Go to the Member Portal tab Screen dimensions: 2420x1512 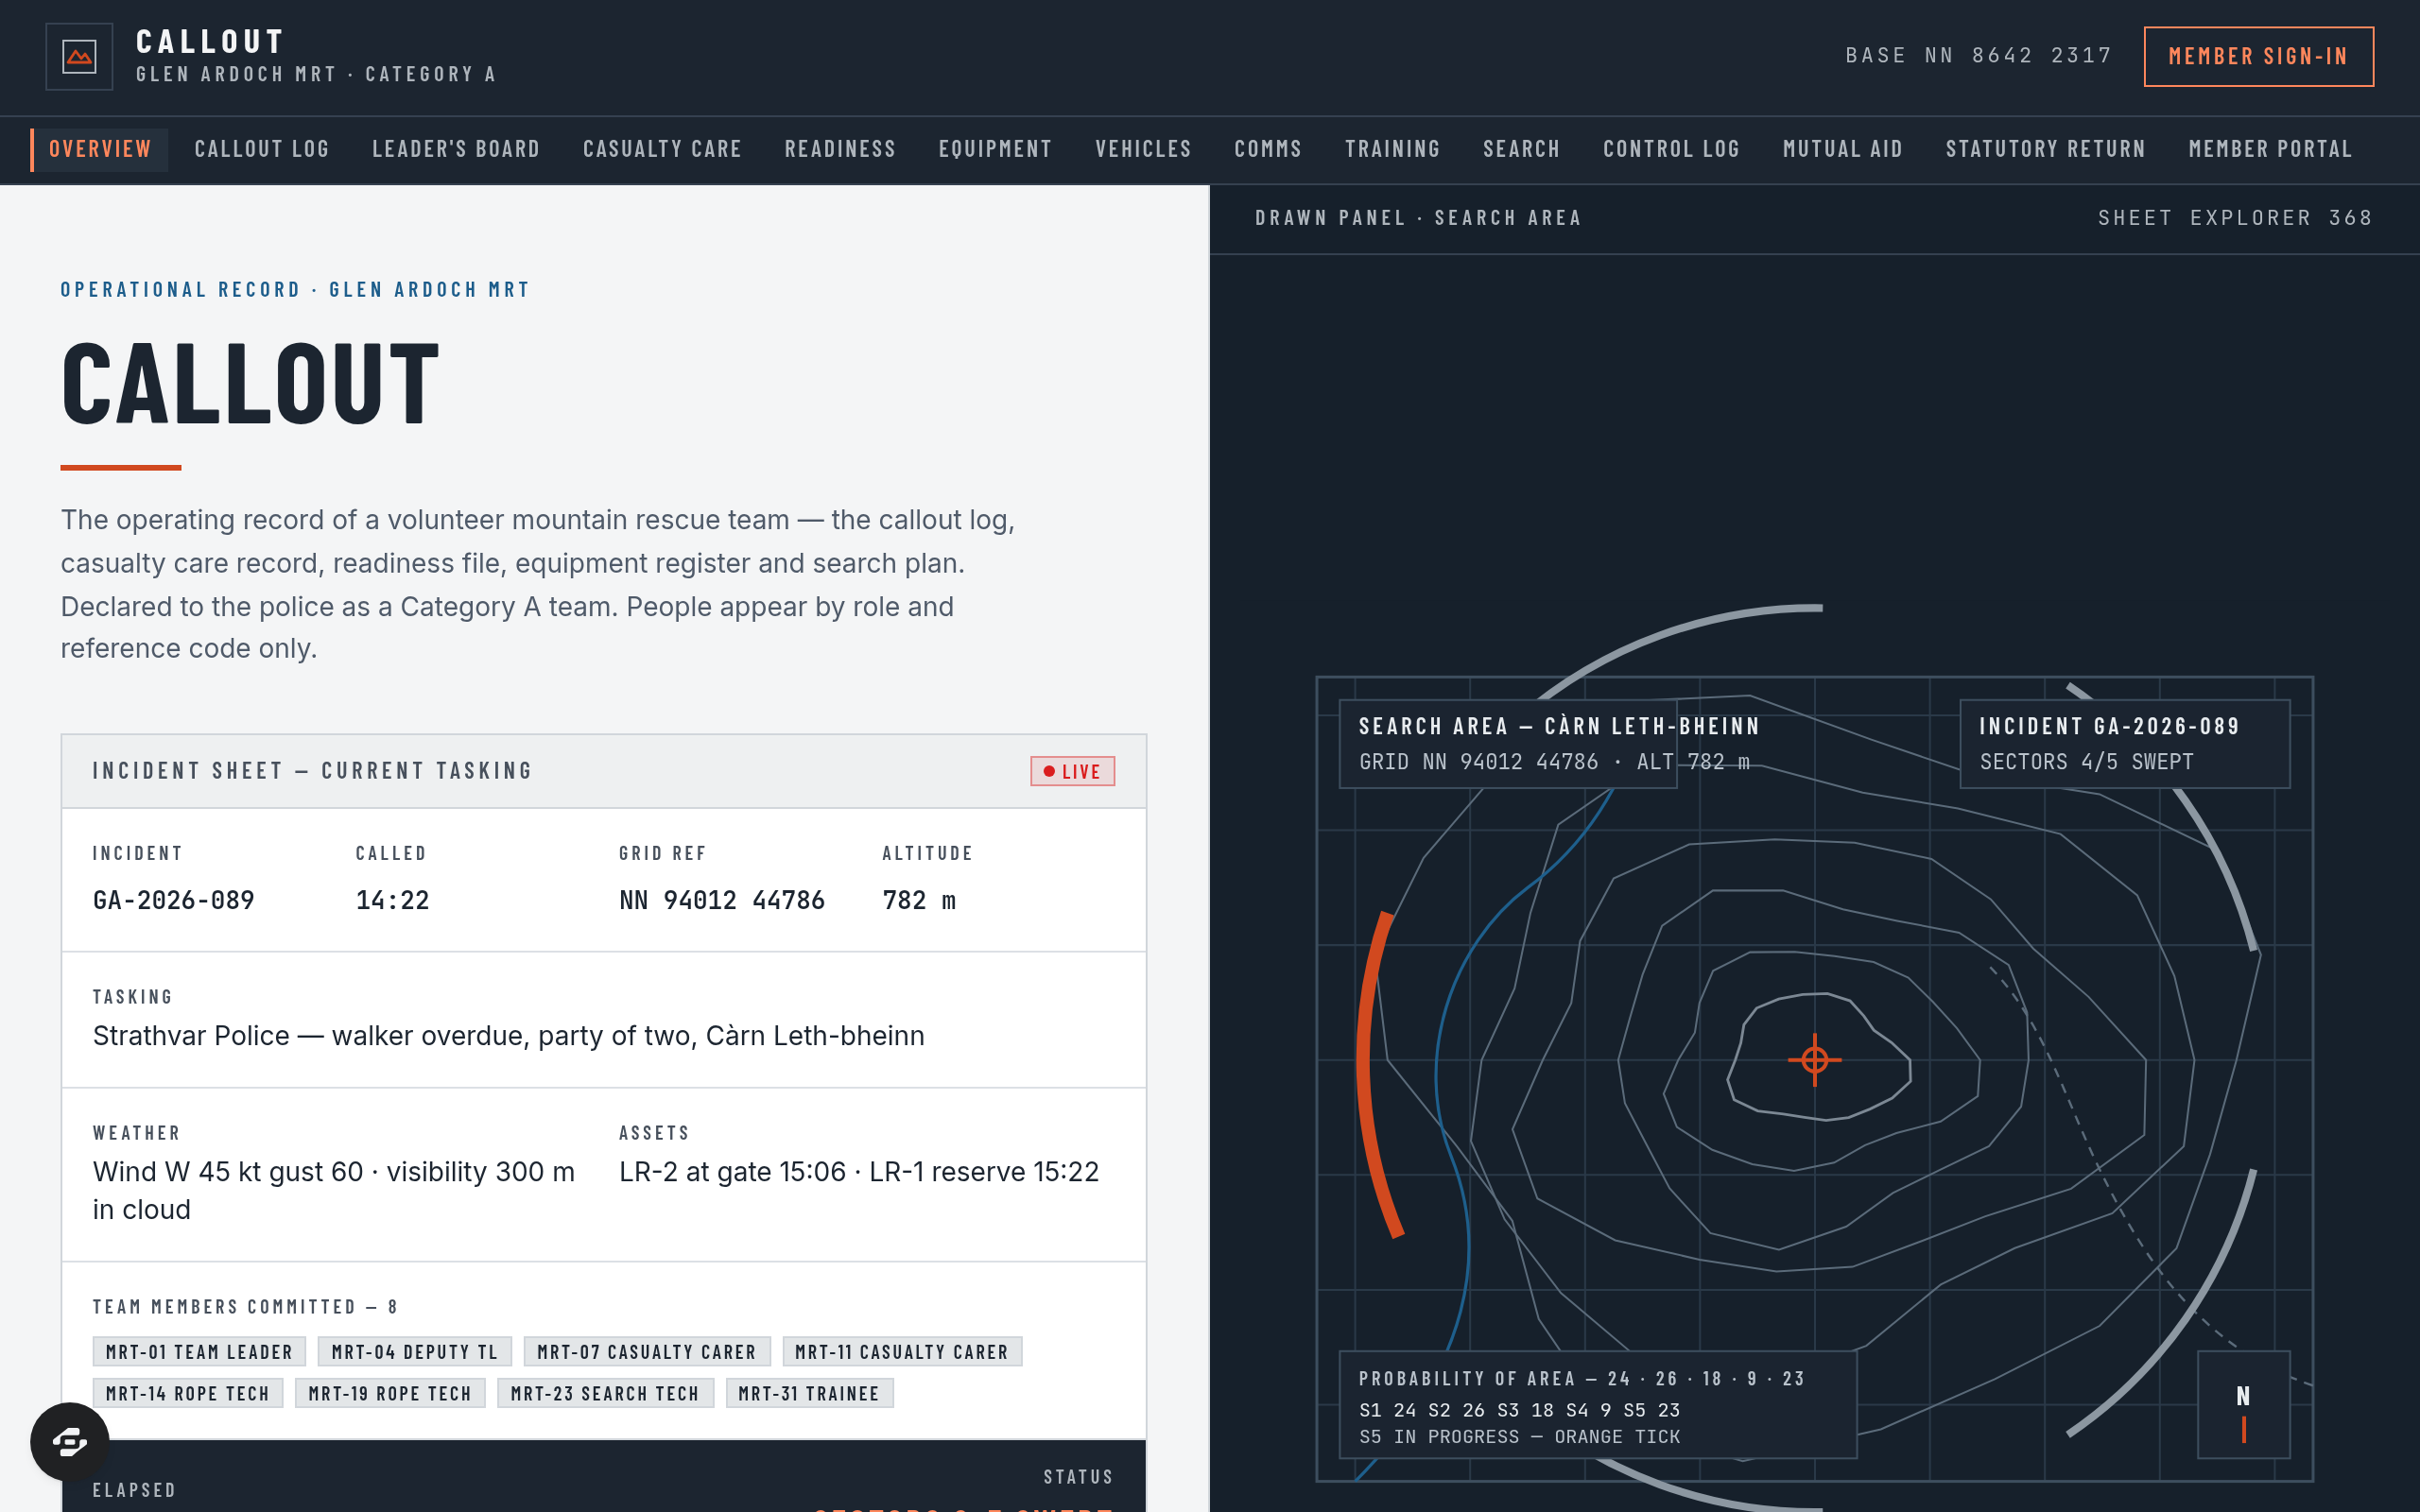[x=2270, y=149]
